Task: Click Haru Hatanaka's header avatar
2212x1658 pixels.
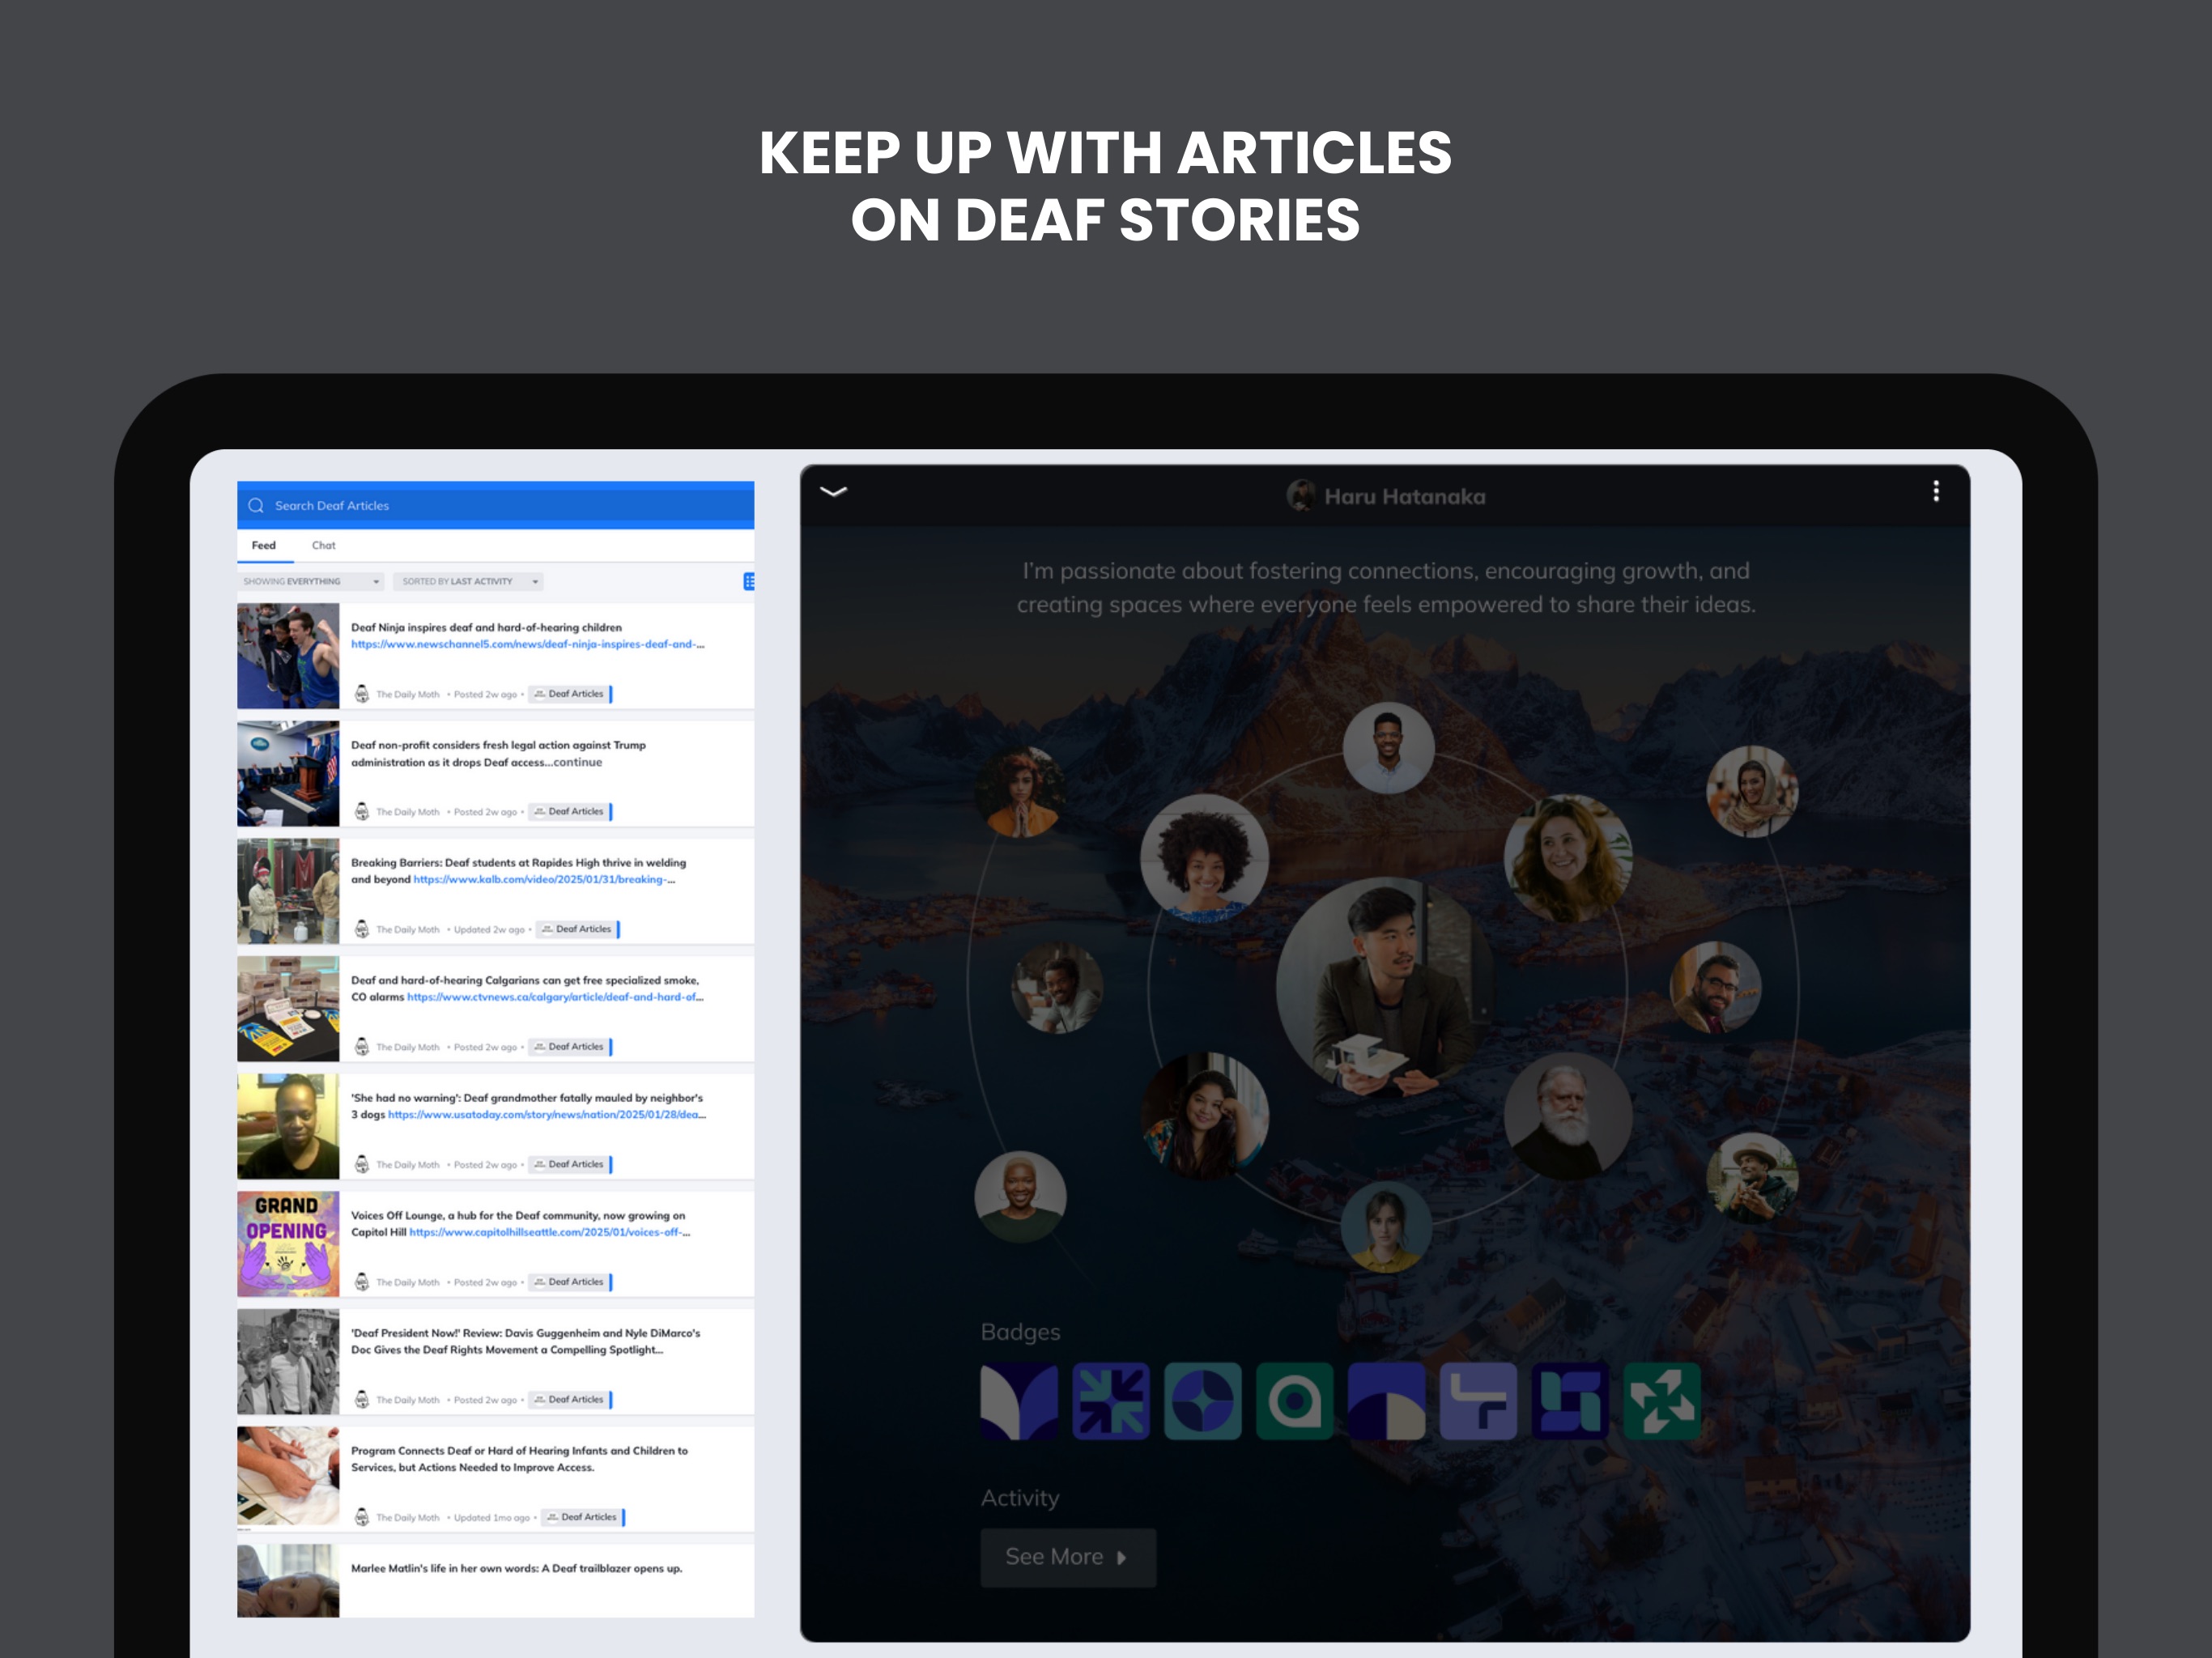Action: pos(1300,495)
